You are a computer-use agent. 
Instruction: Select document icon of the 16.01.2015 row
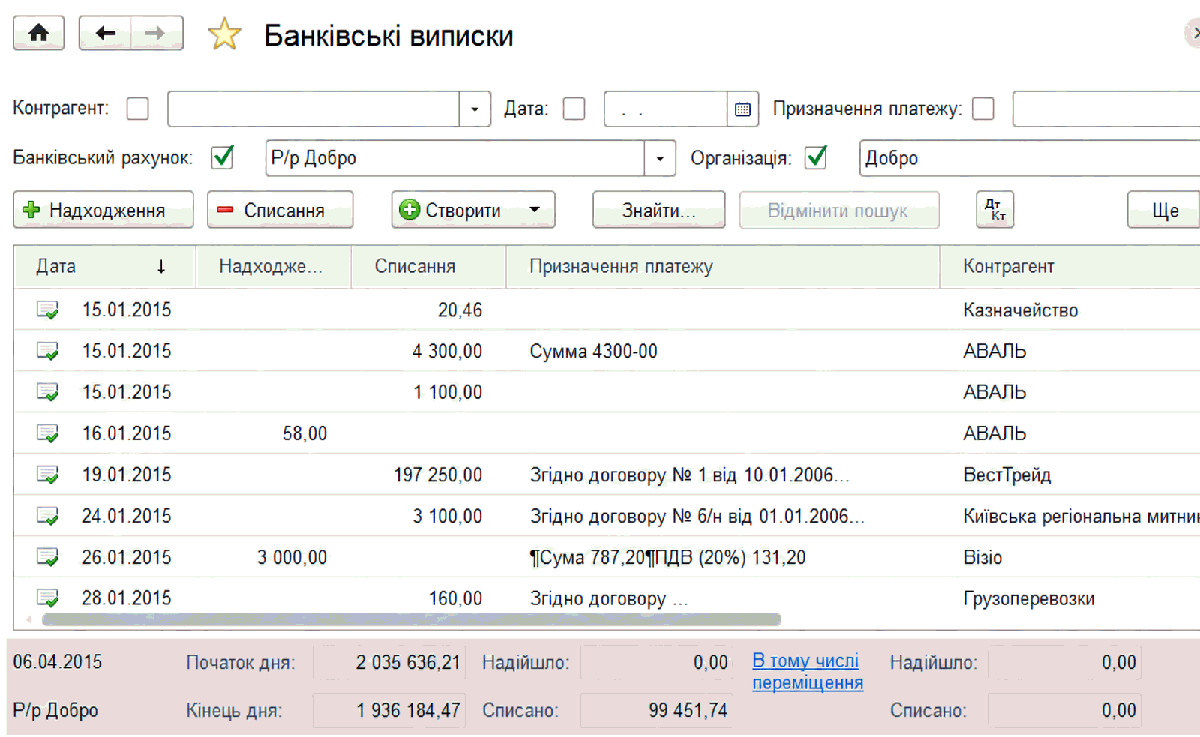(x=47, y=433)
